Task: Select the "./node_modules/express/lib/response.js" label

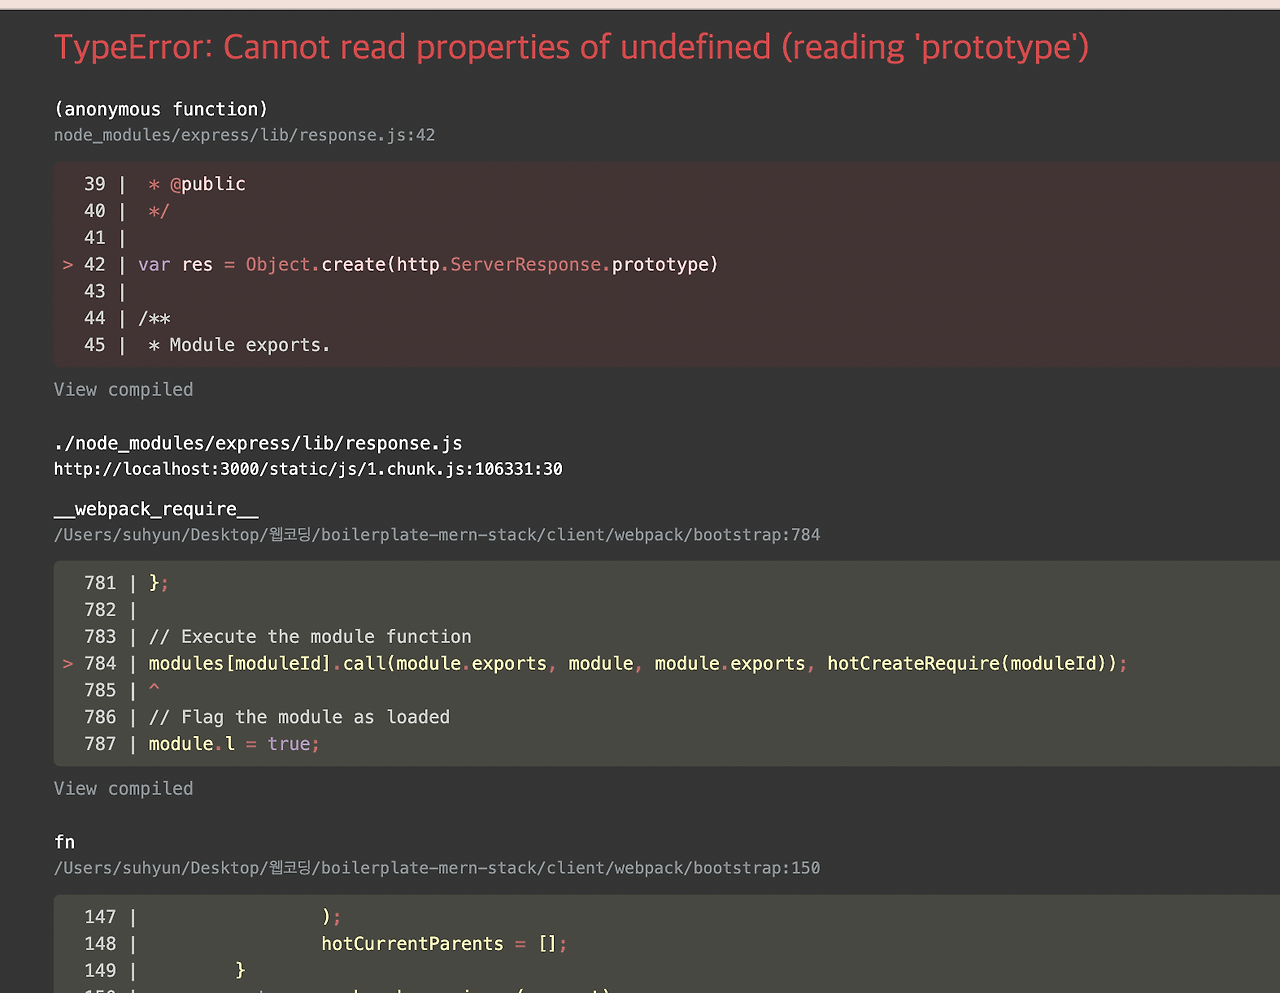Action: (258, 443)
